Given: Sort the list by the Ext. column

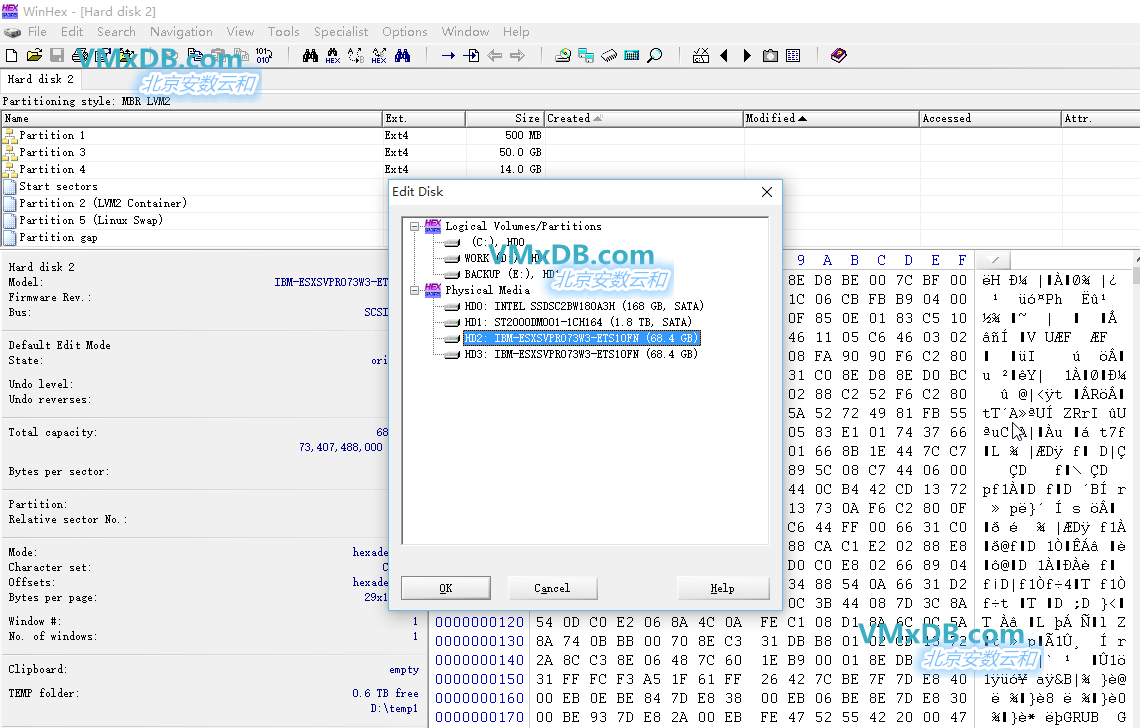Looking at the screenshot, I should pyautogui.click(x=424, y=119).
